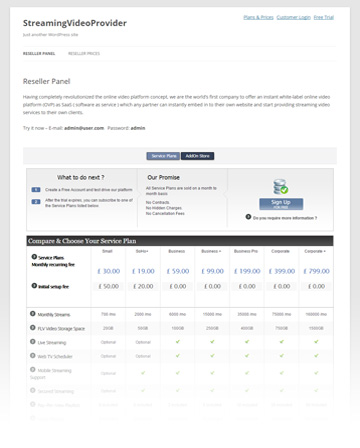The width and height of the screenshot is (360, 448).
Task: Click the Web TV Scheduler 'Optional' in SoHo+ column
Action: tap(143, 356)
